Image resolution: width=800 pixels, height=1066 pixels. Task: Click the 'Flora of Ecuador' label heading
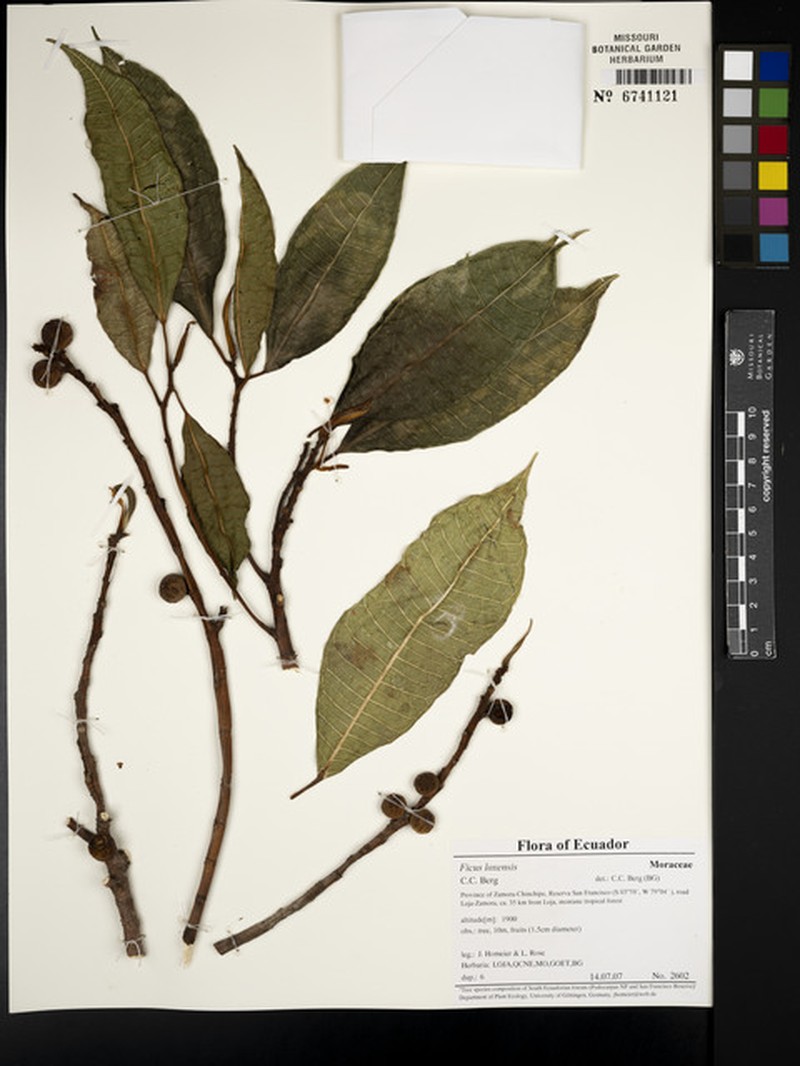[573, 845]
